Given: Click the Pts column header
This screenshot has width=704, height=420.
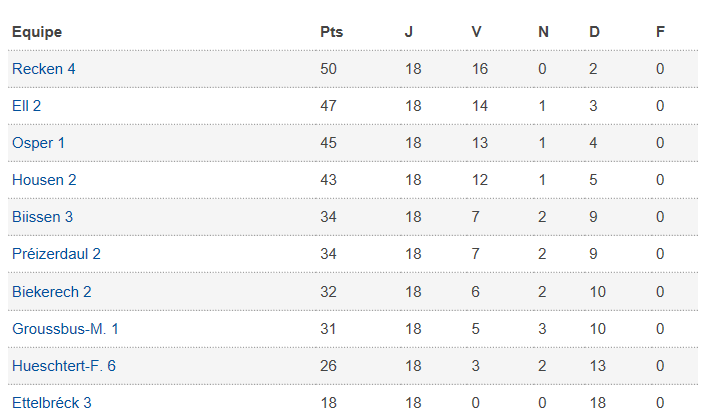Looking at the screenshot, I should [x=331, y=32].
